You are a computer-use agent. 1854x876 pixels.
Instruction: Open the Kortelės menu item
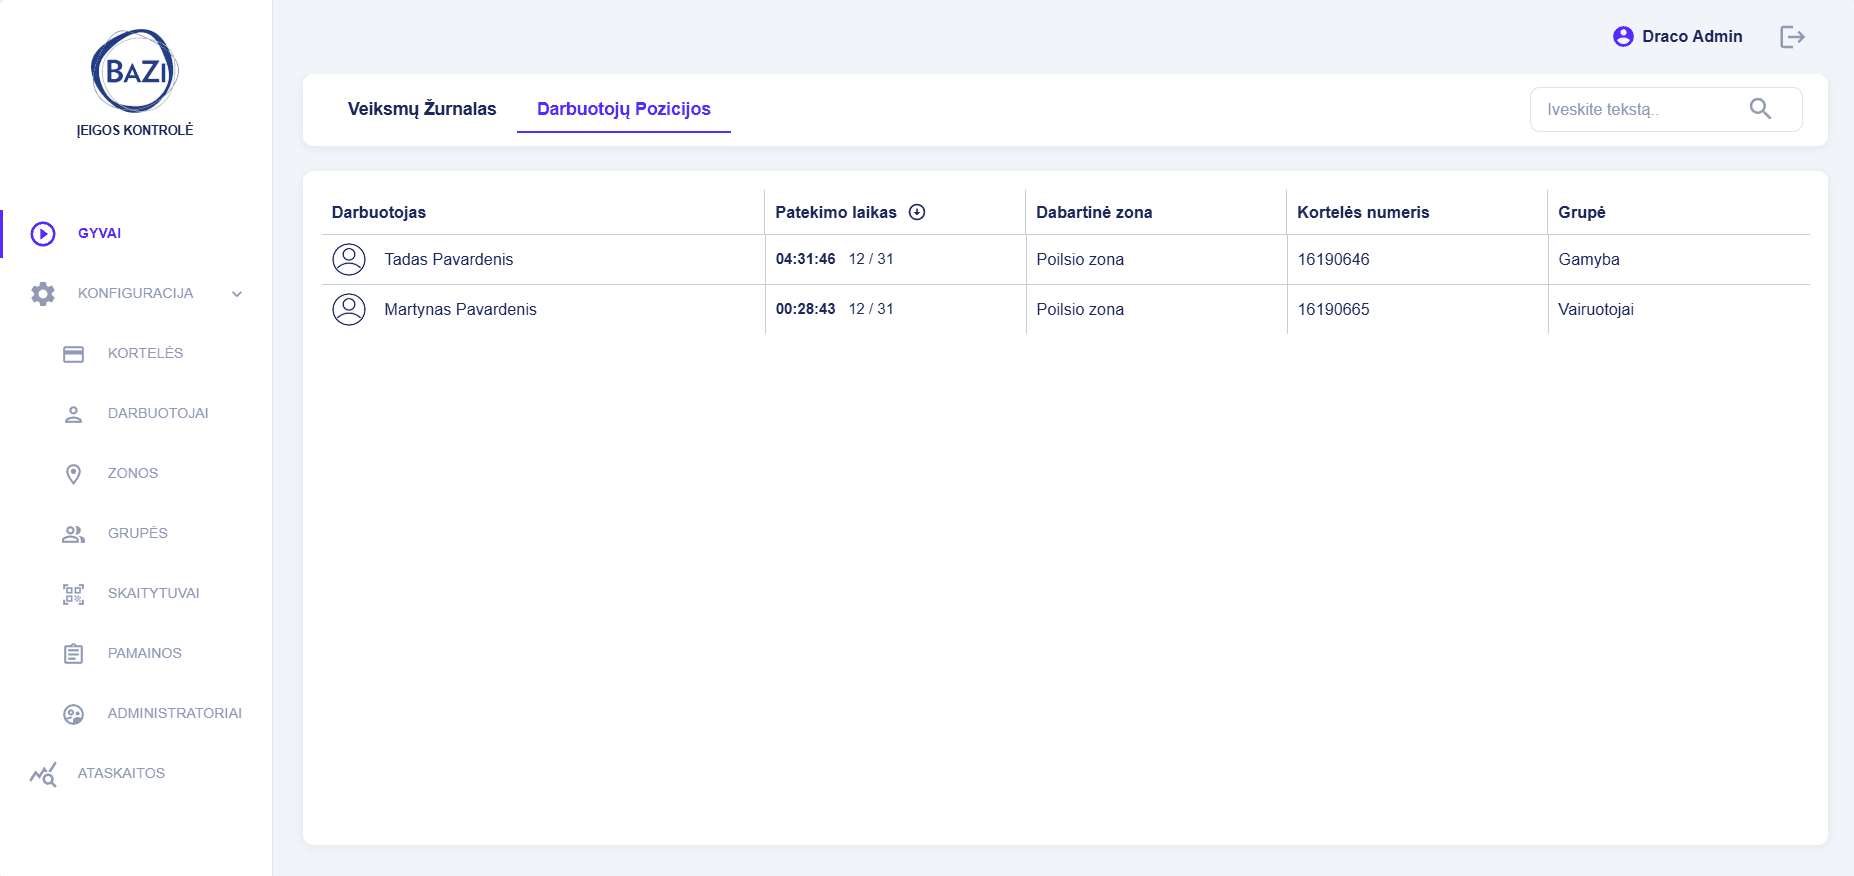tap(146, 353)
